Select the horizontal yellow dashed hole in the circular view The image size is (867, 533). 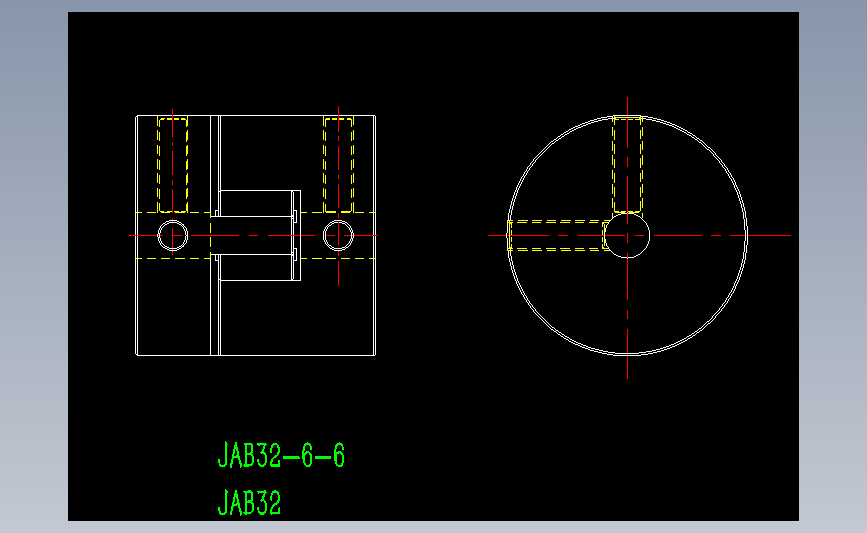click(x=558, y=236)
